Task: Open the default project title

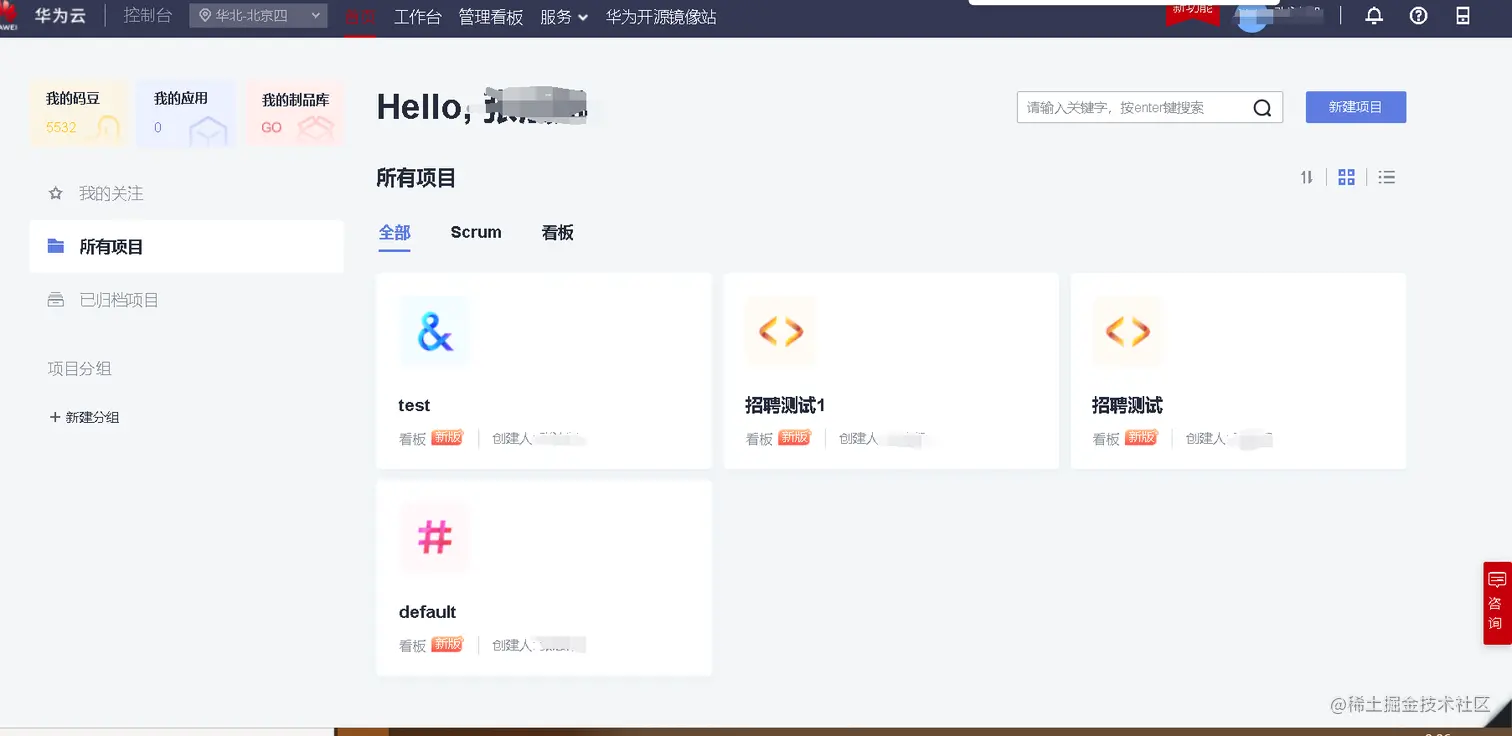Action: [427, 612]
